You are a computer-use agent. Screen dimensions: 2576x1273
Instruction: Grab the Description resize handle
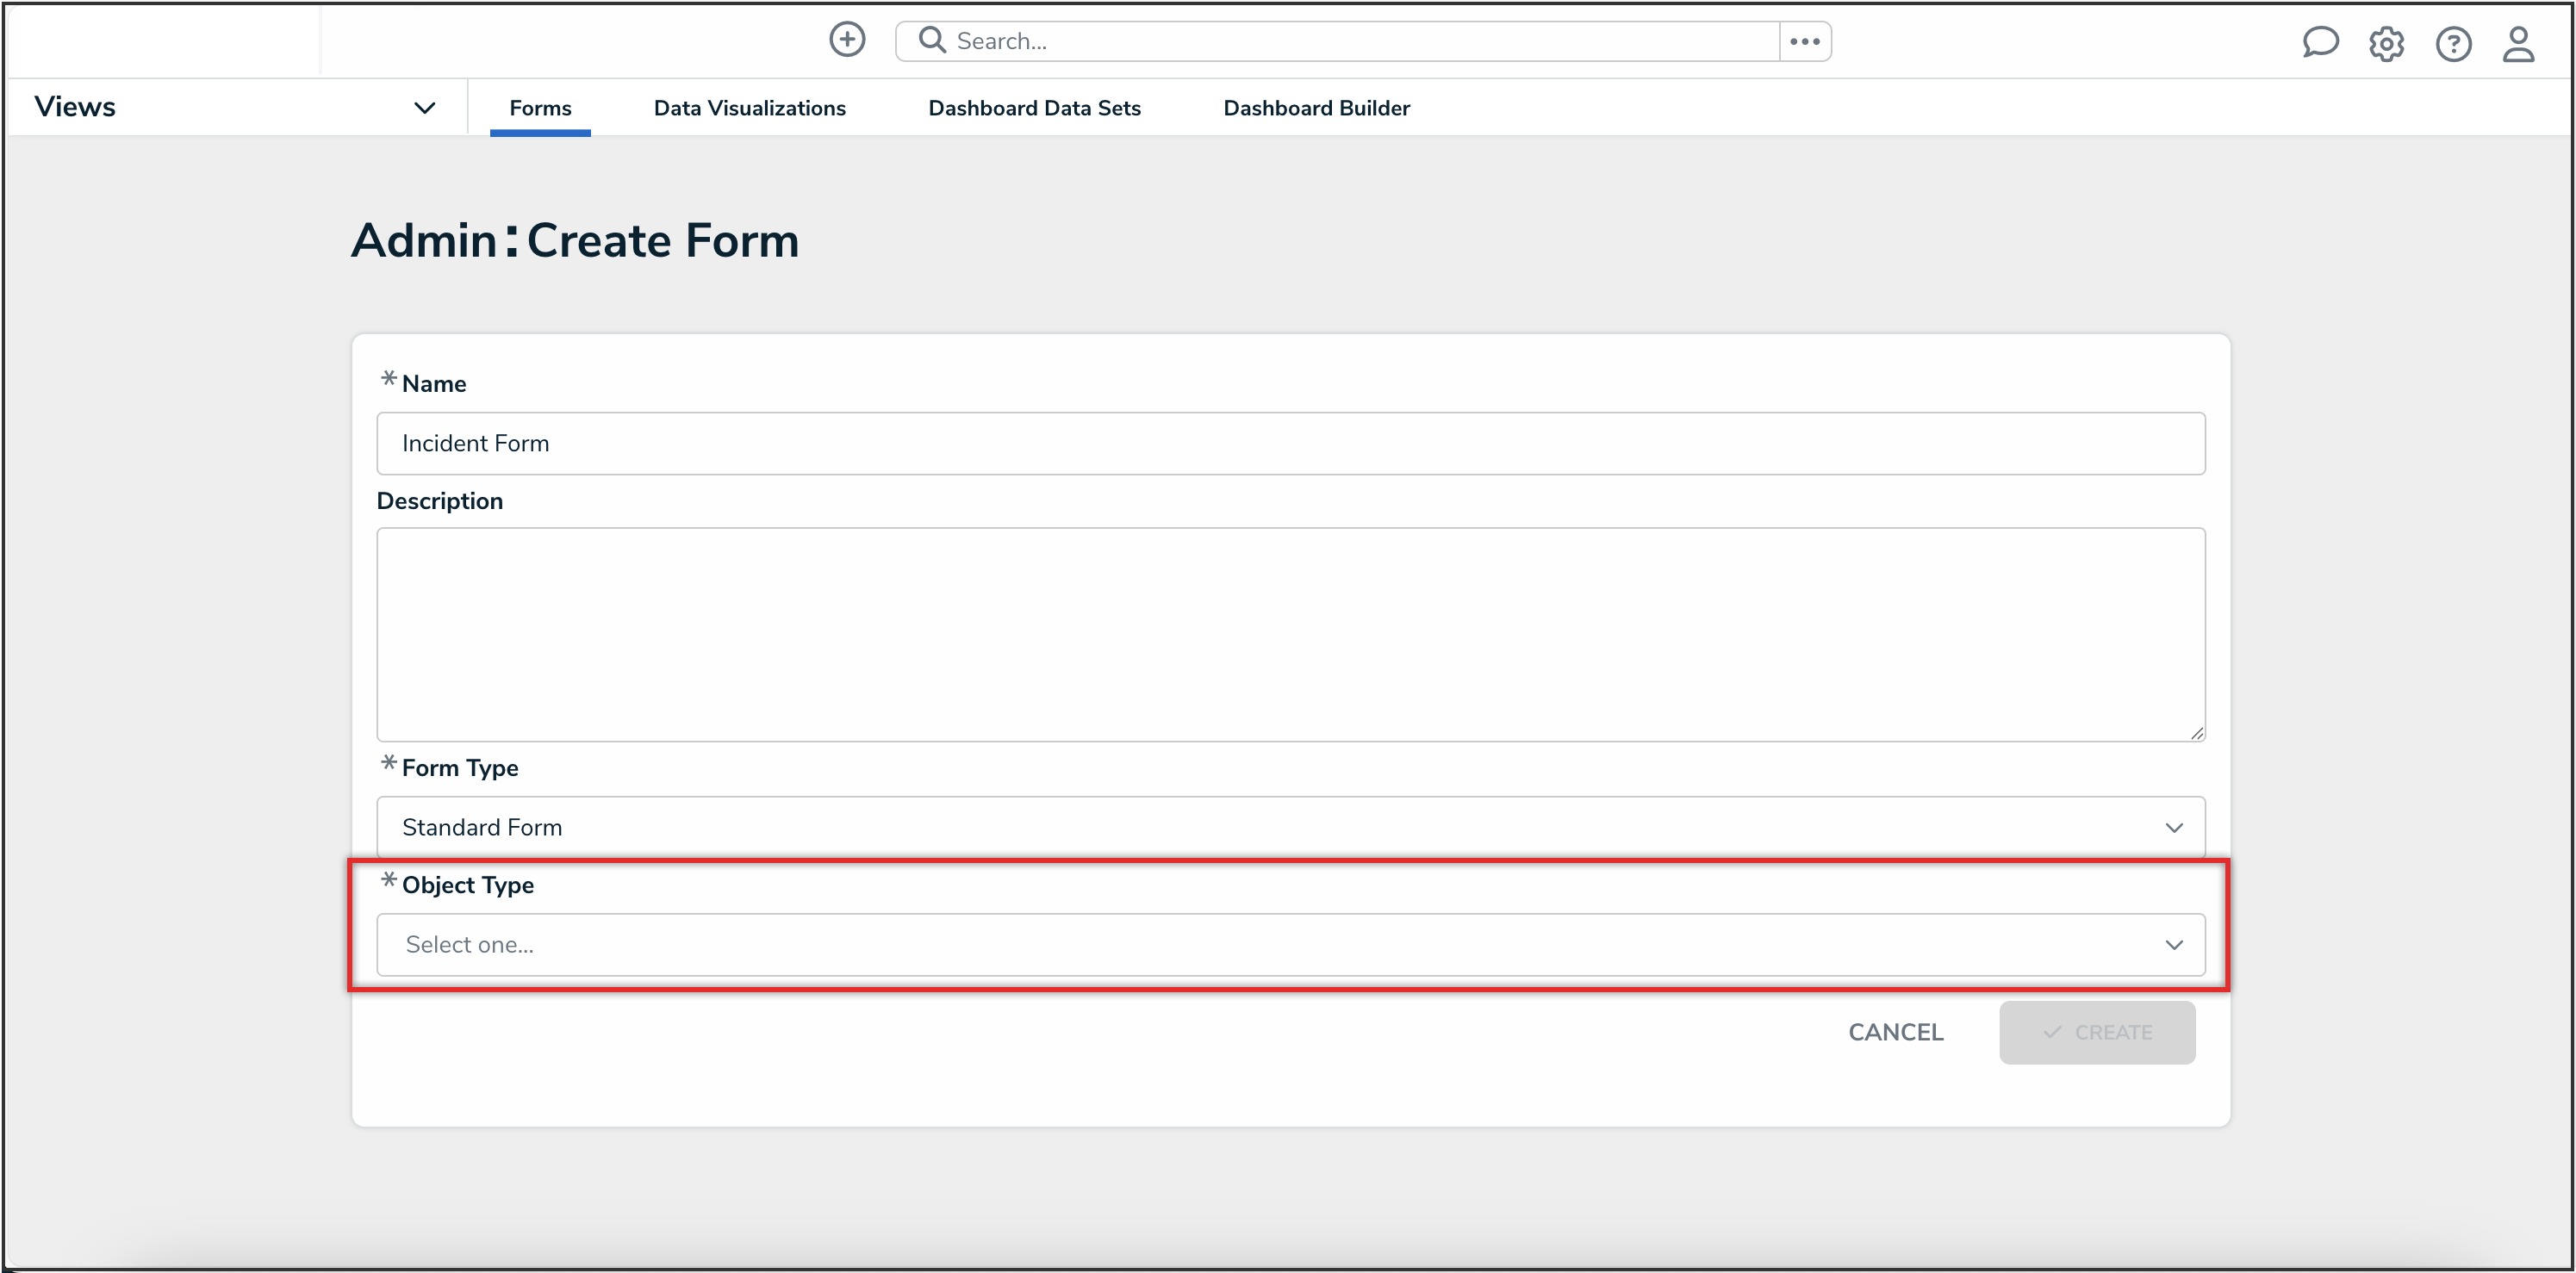tap(2196, 733)
